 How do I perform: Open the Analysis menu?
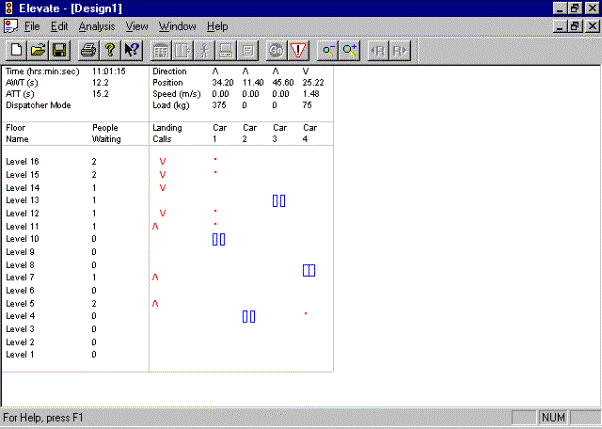[97, 25]
